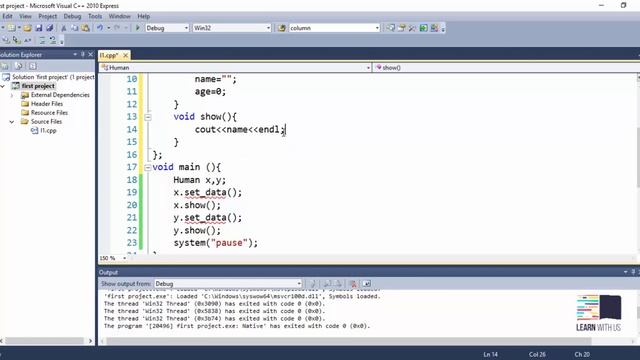Open the 150 % zoom level dropdown
This screenshot has height=360, width=640.
pos(124,258)
